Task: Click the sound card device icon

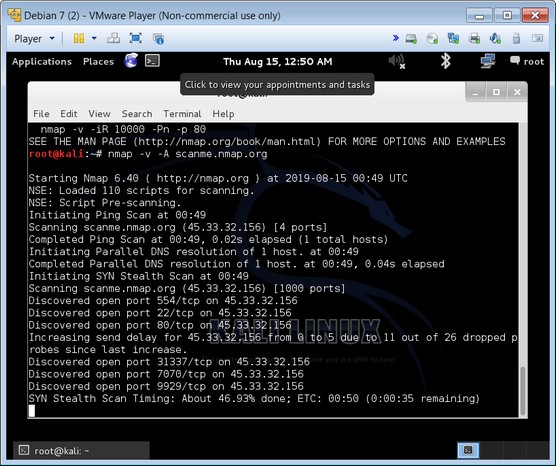Action: (x=495, y=38)
